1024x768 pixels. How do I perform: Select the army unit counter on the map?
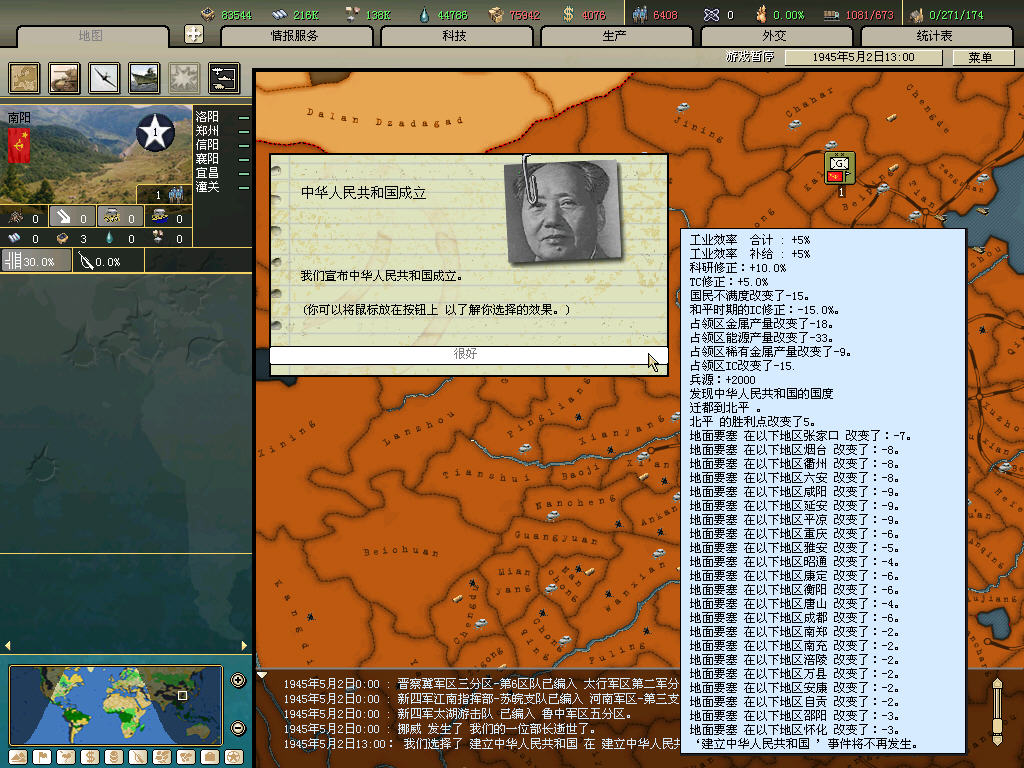point(840,166)
